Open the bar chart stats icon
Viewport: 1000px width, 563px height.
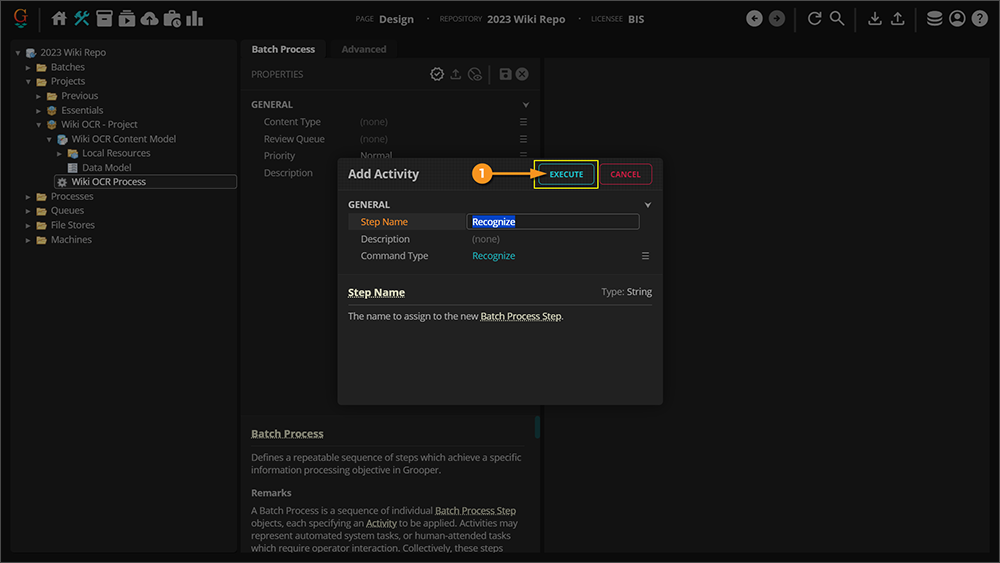[x=194, y=19]
